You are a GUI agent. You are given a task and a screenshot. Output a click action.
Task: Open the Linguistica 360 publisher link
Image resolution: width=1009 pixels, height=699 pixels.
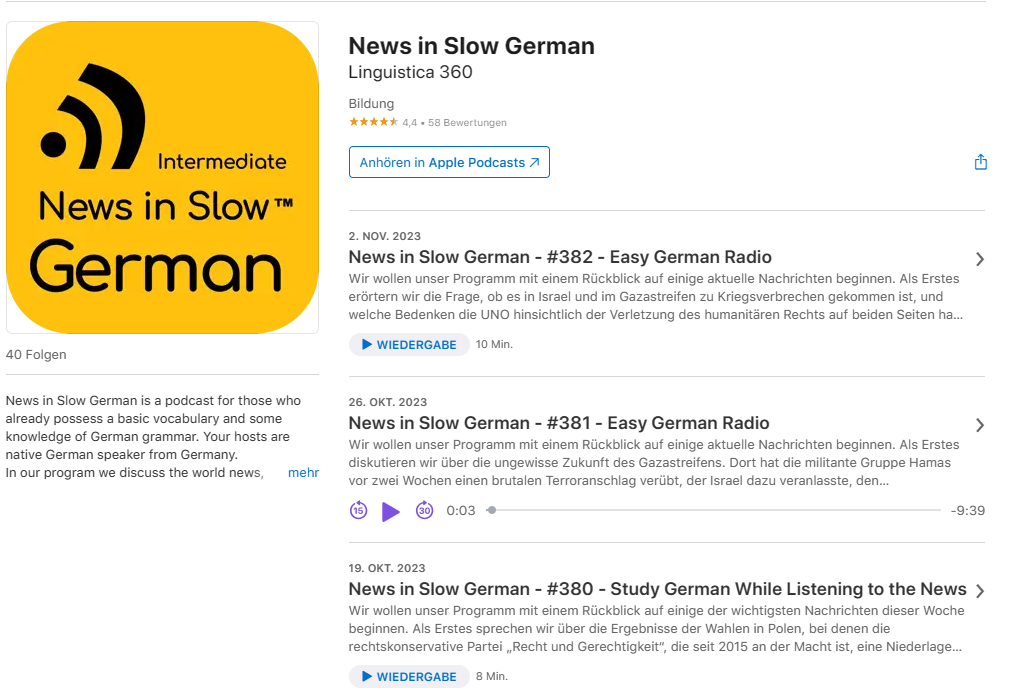pos(411,72)
